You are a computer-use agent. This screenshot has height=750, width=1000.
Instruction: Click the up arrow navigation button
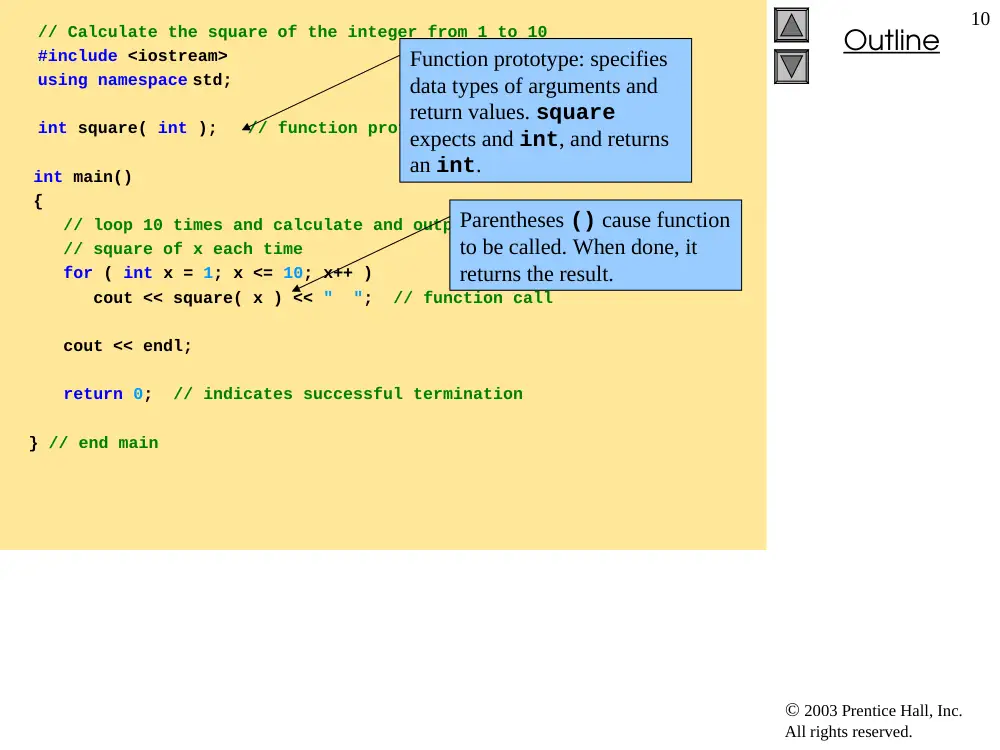pyautogui.click(x=791, y=25)
